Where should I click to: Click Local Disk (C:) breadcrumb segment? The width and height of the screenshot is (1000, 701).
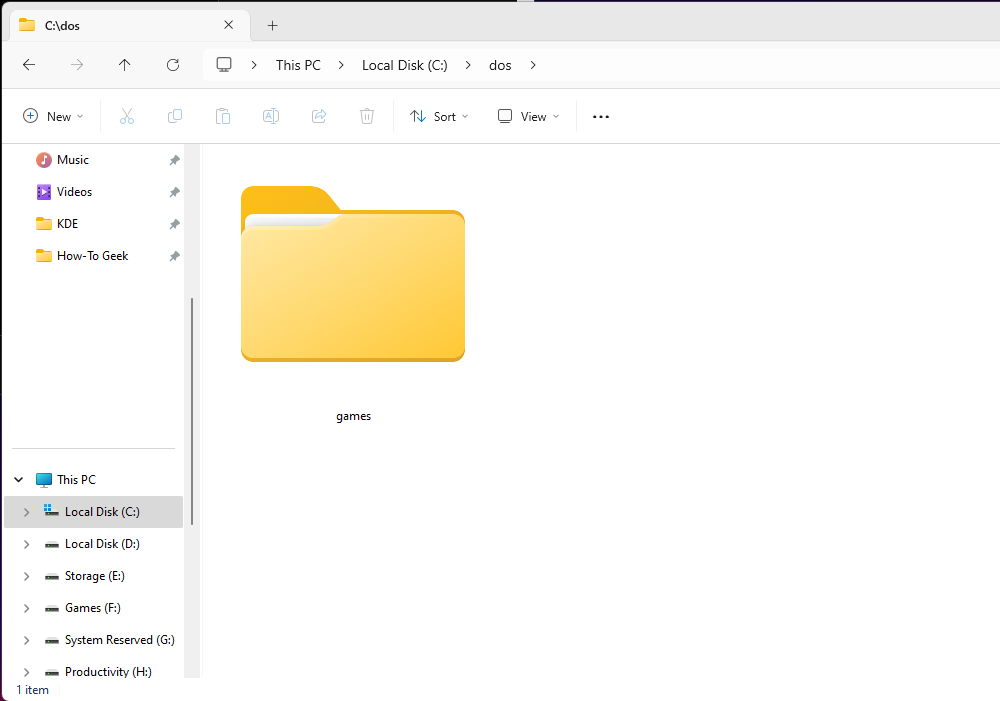(x=404, y=65)
